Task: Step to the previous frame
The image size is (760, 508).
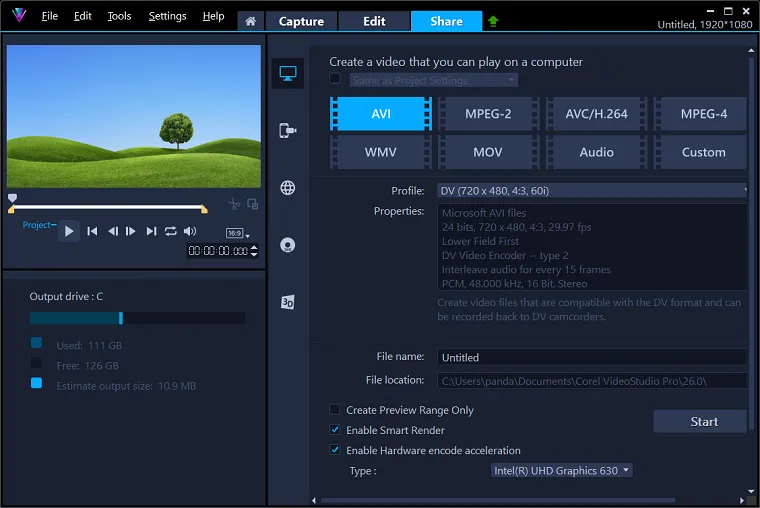Action: point(113,231)
